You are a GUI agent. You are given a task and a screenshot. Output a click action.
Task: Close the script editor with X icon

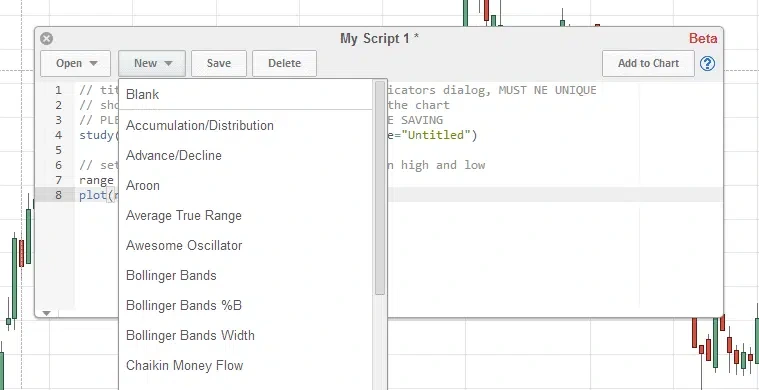[x=46, y=39]
